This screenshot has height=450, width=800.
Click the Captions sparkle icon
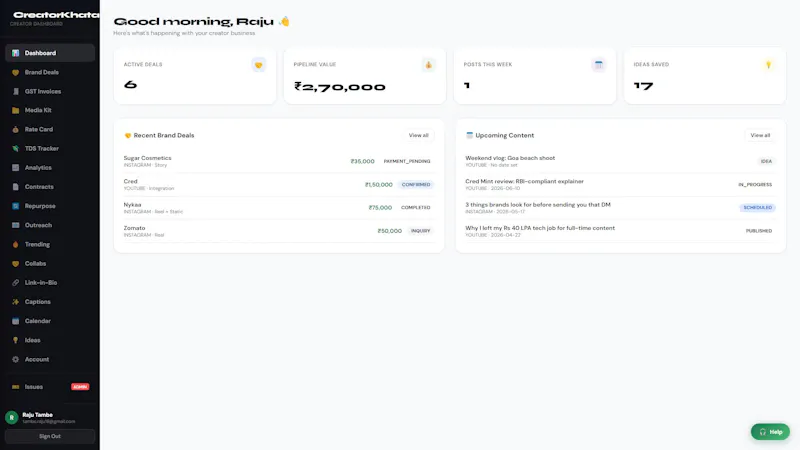[x=15, y=302]
